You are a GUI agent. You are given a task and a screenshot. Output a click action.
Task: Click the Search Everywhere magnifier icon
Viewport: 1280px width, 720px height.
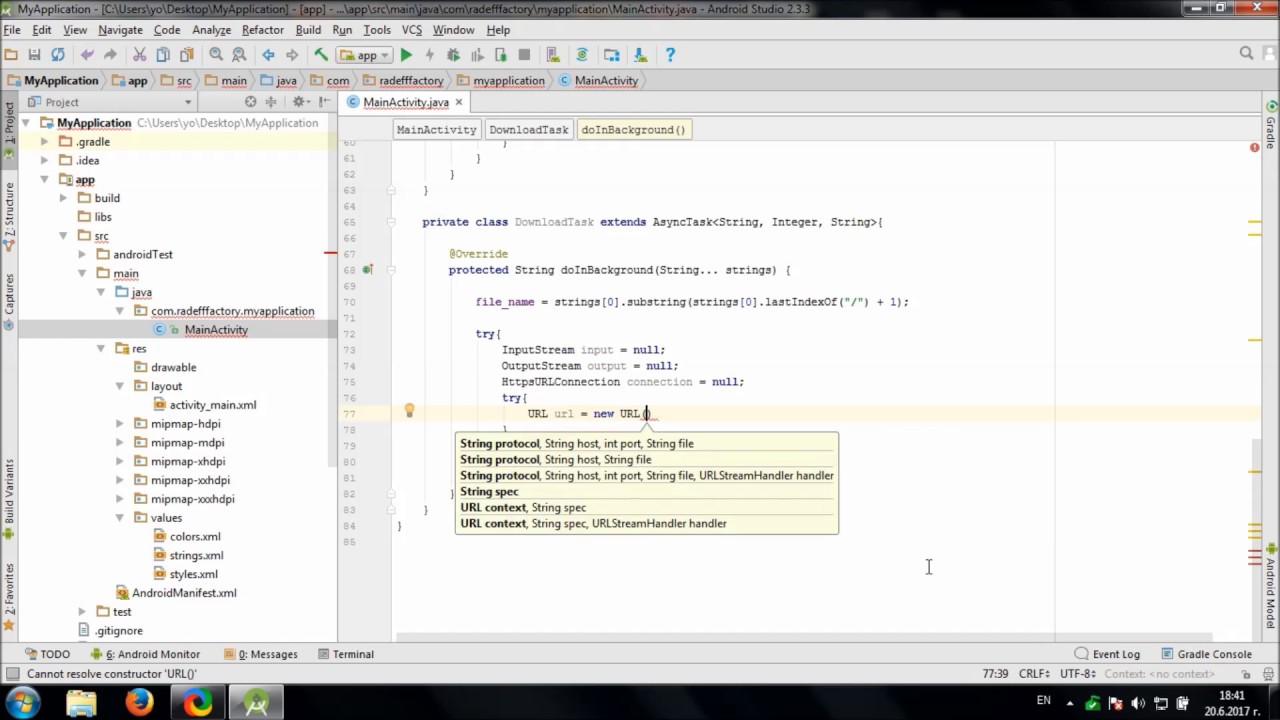coord(1246,54)
